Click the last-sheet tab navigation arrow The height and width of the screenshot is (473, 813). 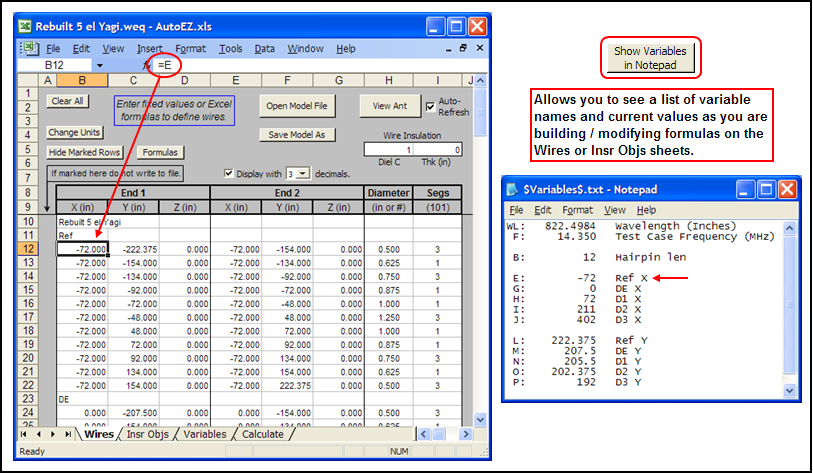point(68,435)
